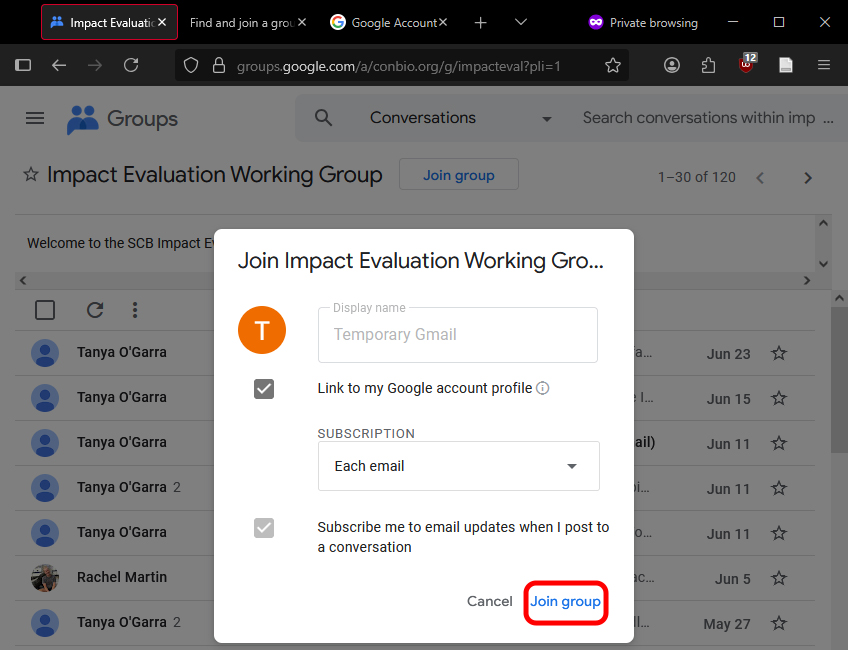This screenshot has height=650, width=848.
Task: Cancel the join group dialog
Action: click(489, 601)
